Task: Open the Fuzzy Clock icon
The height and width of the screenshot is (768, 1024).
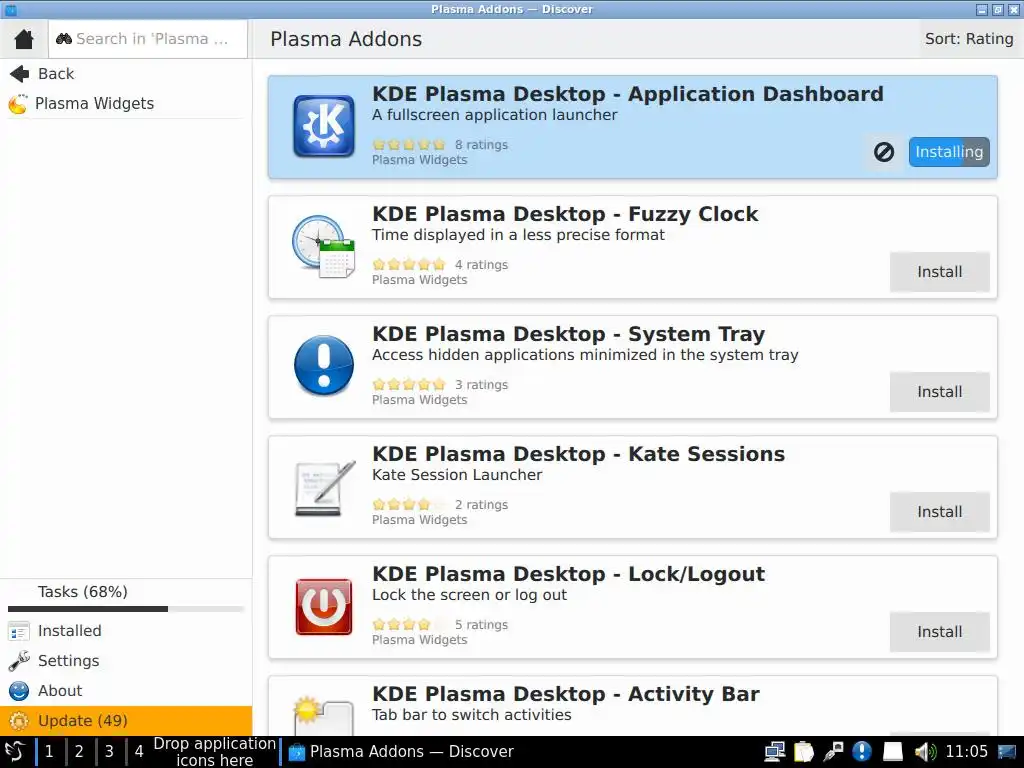Action: point(324,246)
